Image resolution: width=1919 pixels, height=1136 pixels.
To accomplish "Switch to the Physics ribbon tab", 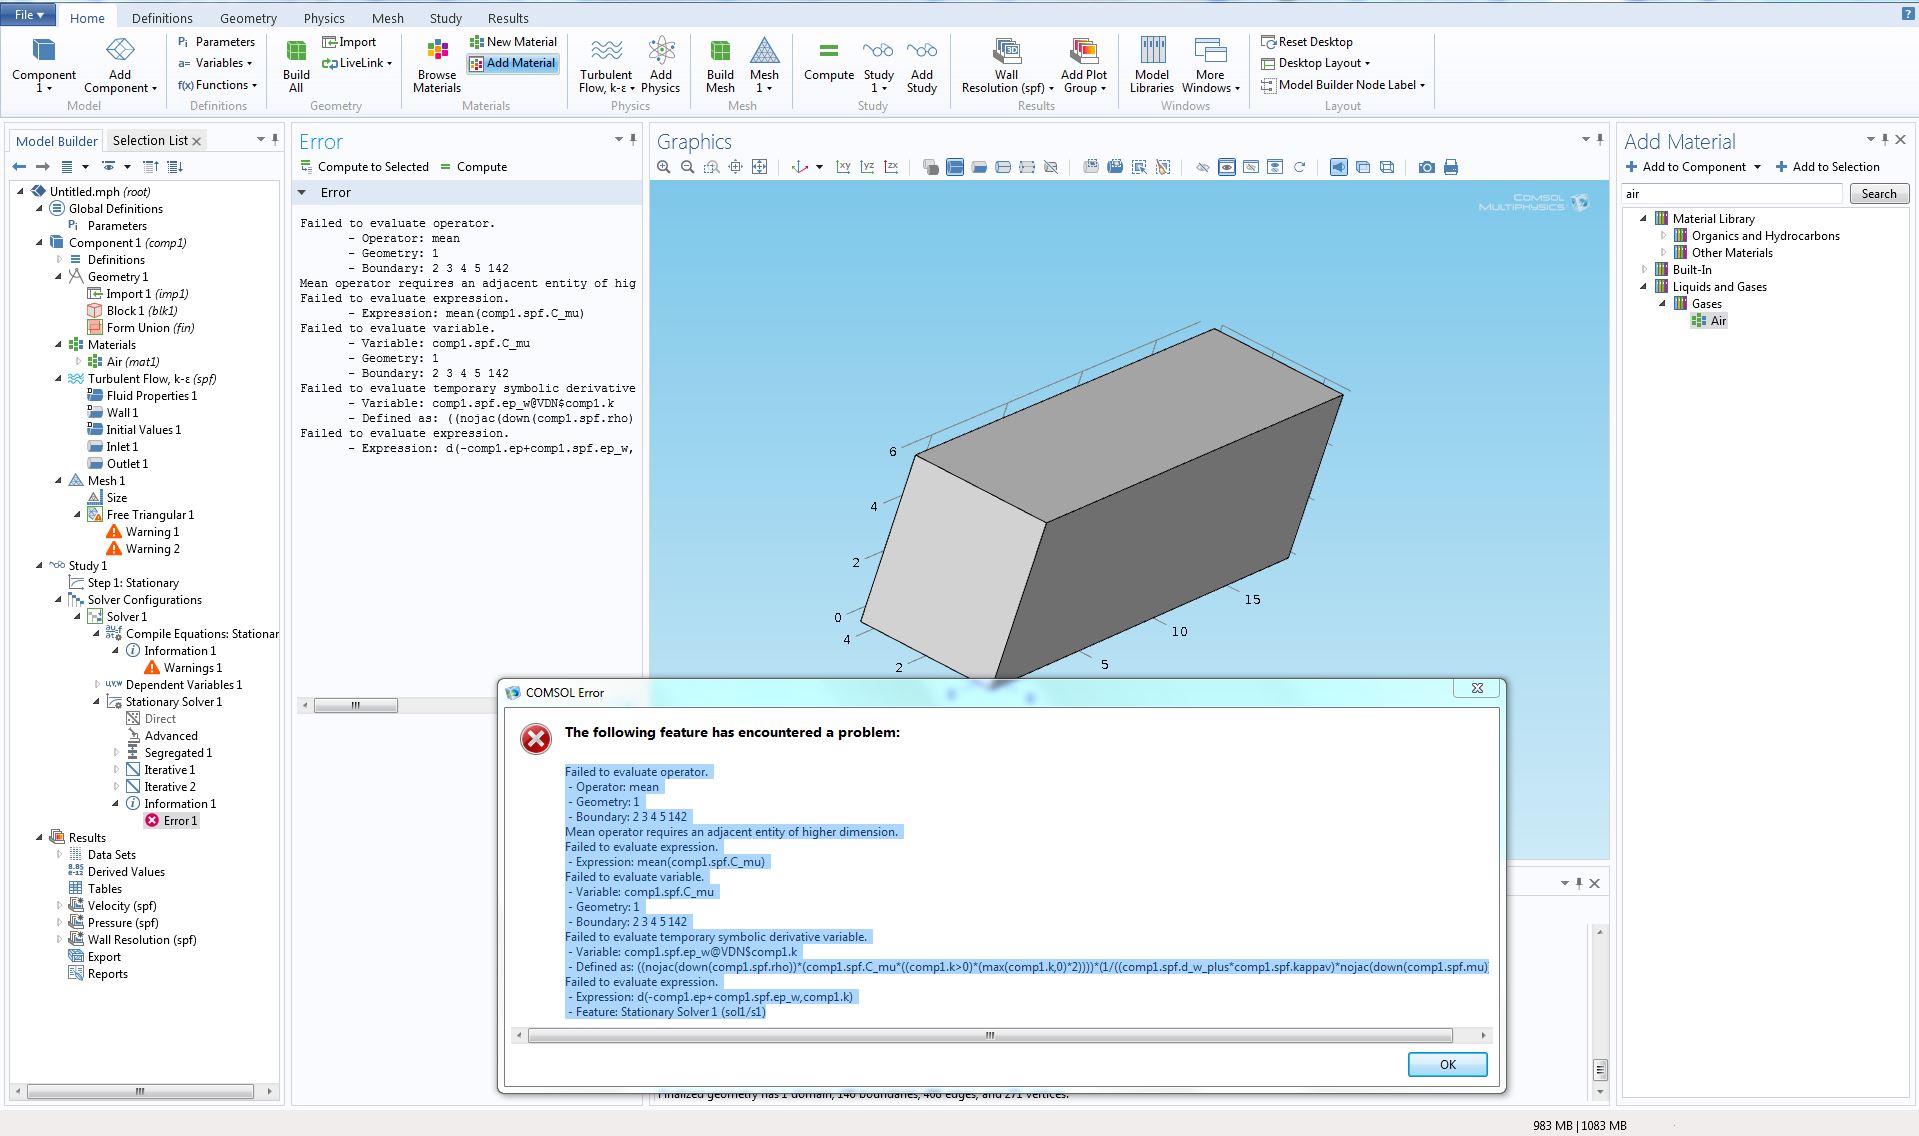I will [324, 18].
